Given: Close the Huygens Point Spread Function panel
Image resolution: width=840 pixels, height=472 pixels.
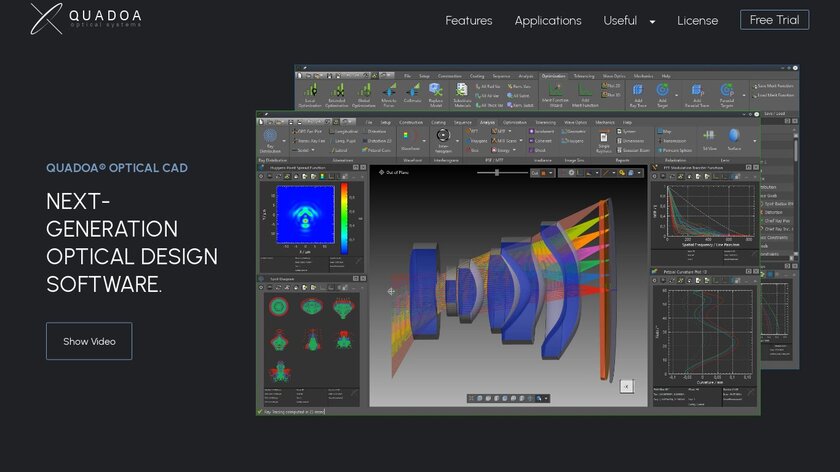Looking at the screenshot, I should pyautogui.click(x=363, y=168).
